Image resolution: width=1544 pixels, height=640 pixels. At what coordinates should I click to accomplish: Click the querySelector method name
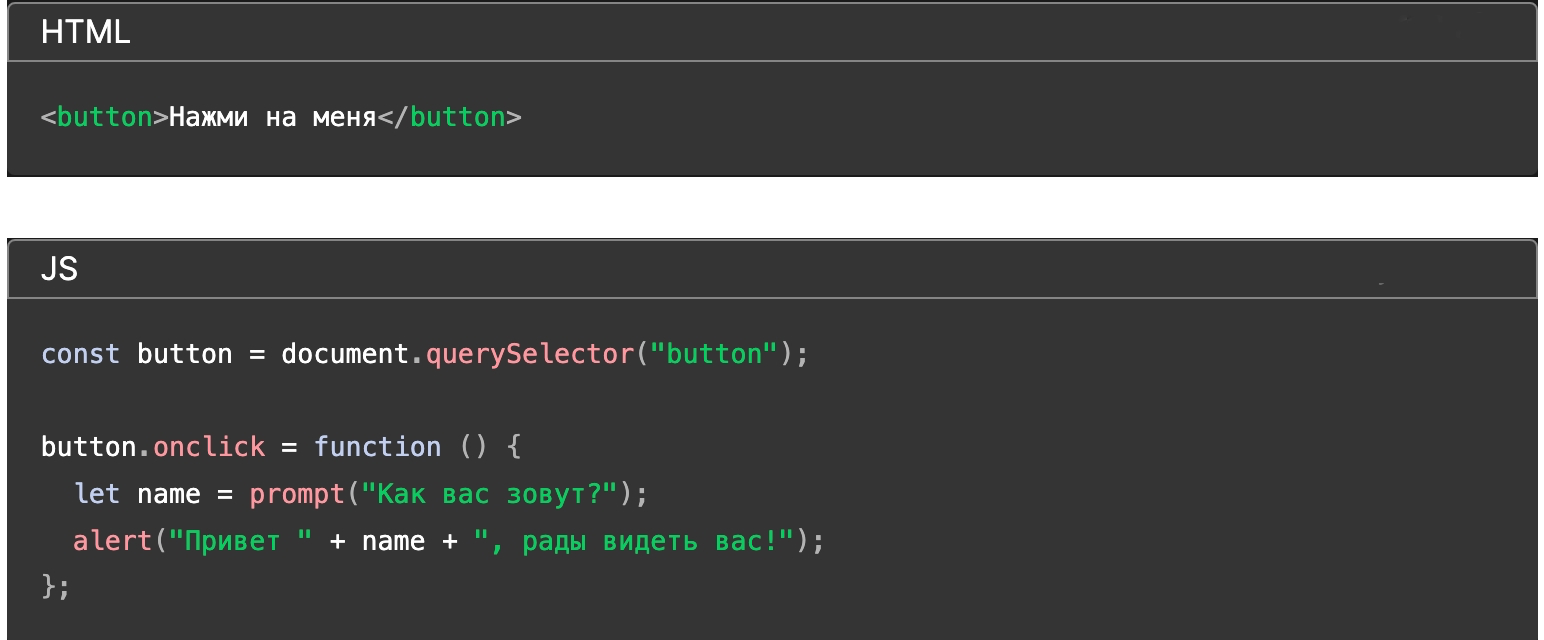530,354
